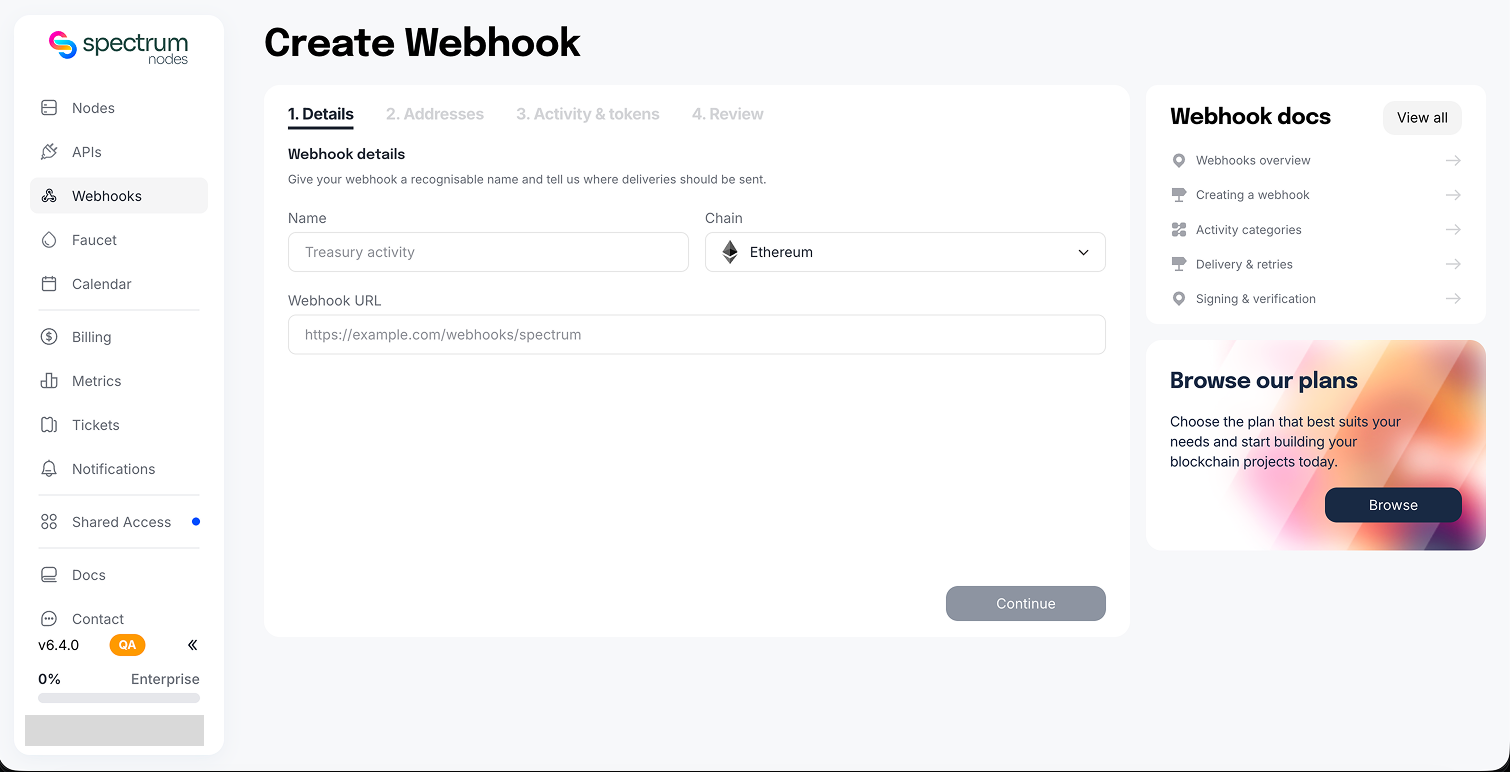This screenshot has width=1510, height=772.
Task: Click the 0% usage progress bar
Action: (x=119, y=698)
